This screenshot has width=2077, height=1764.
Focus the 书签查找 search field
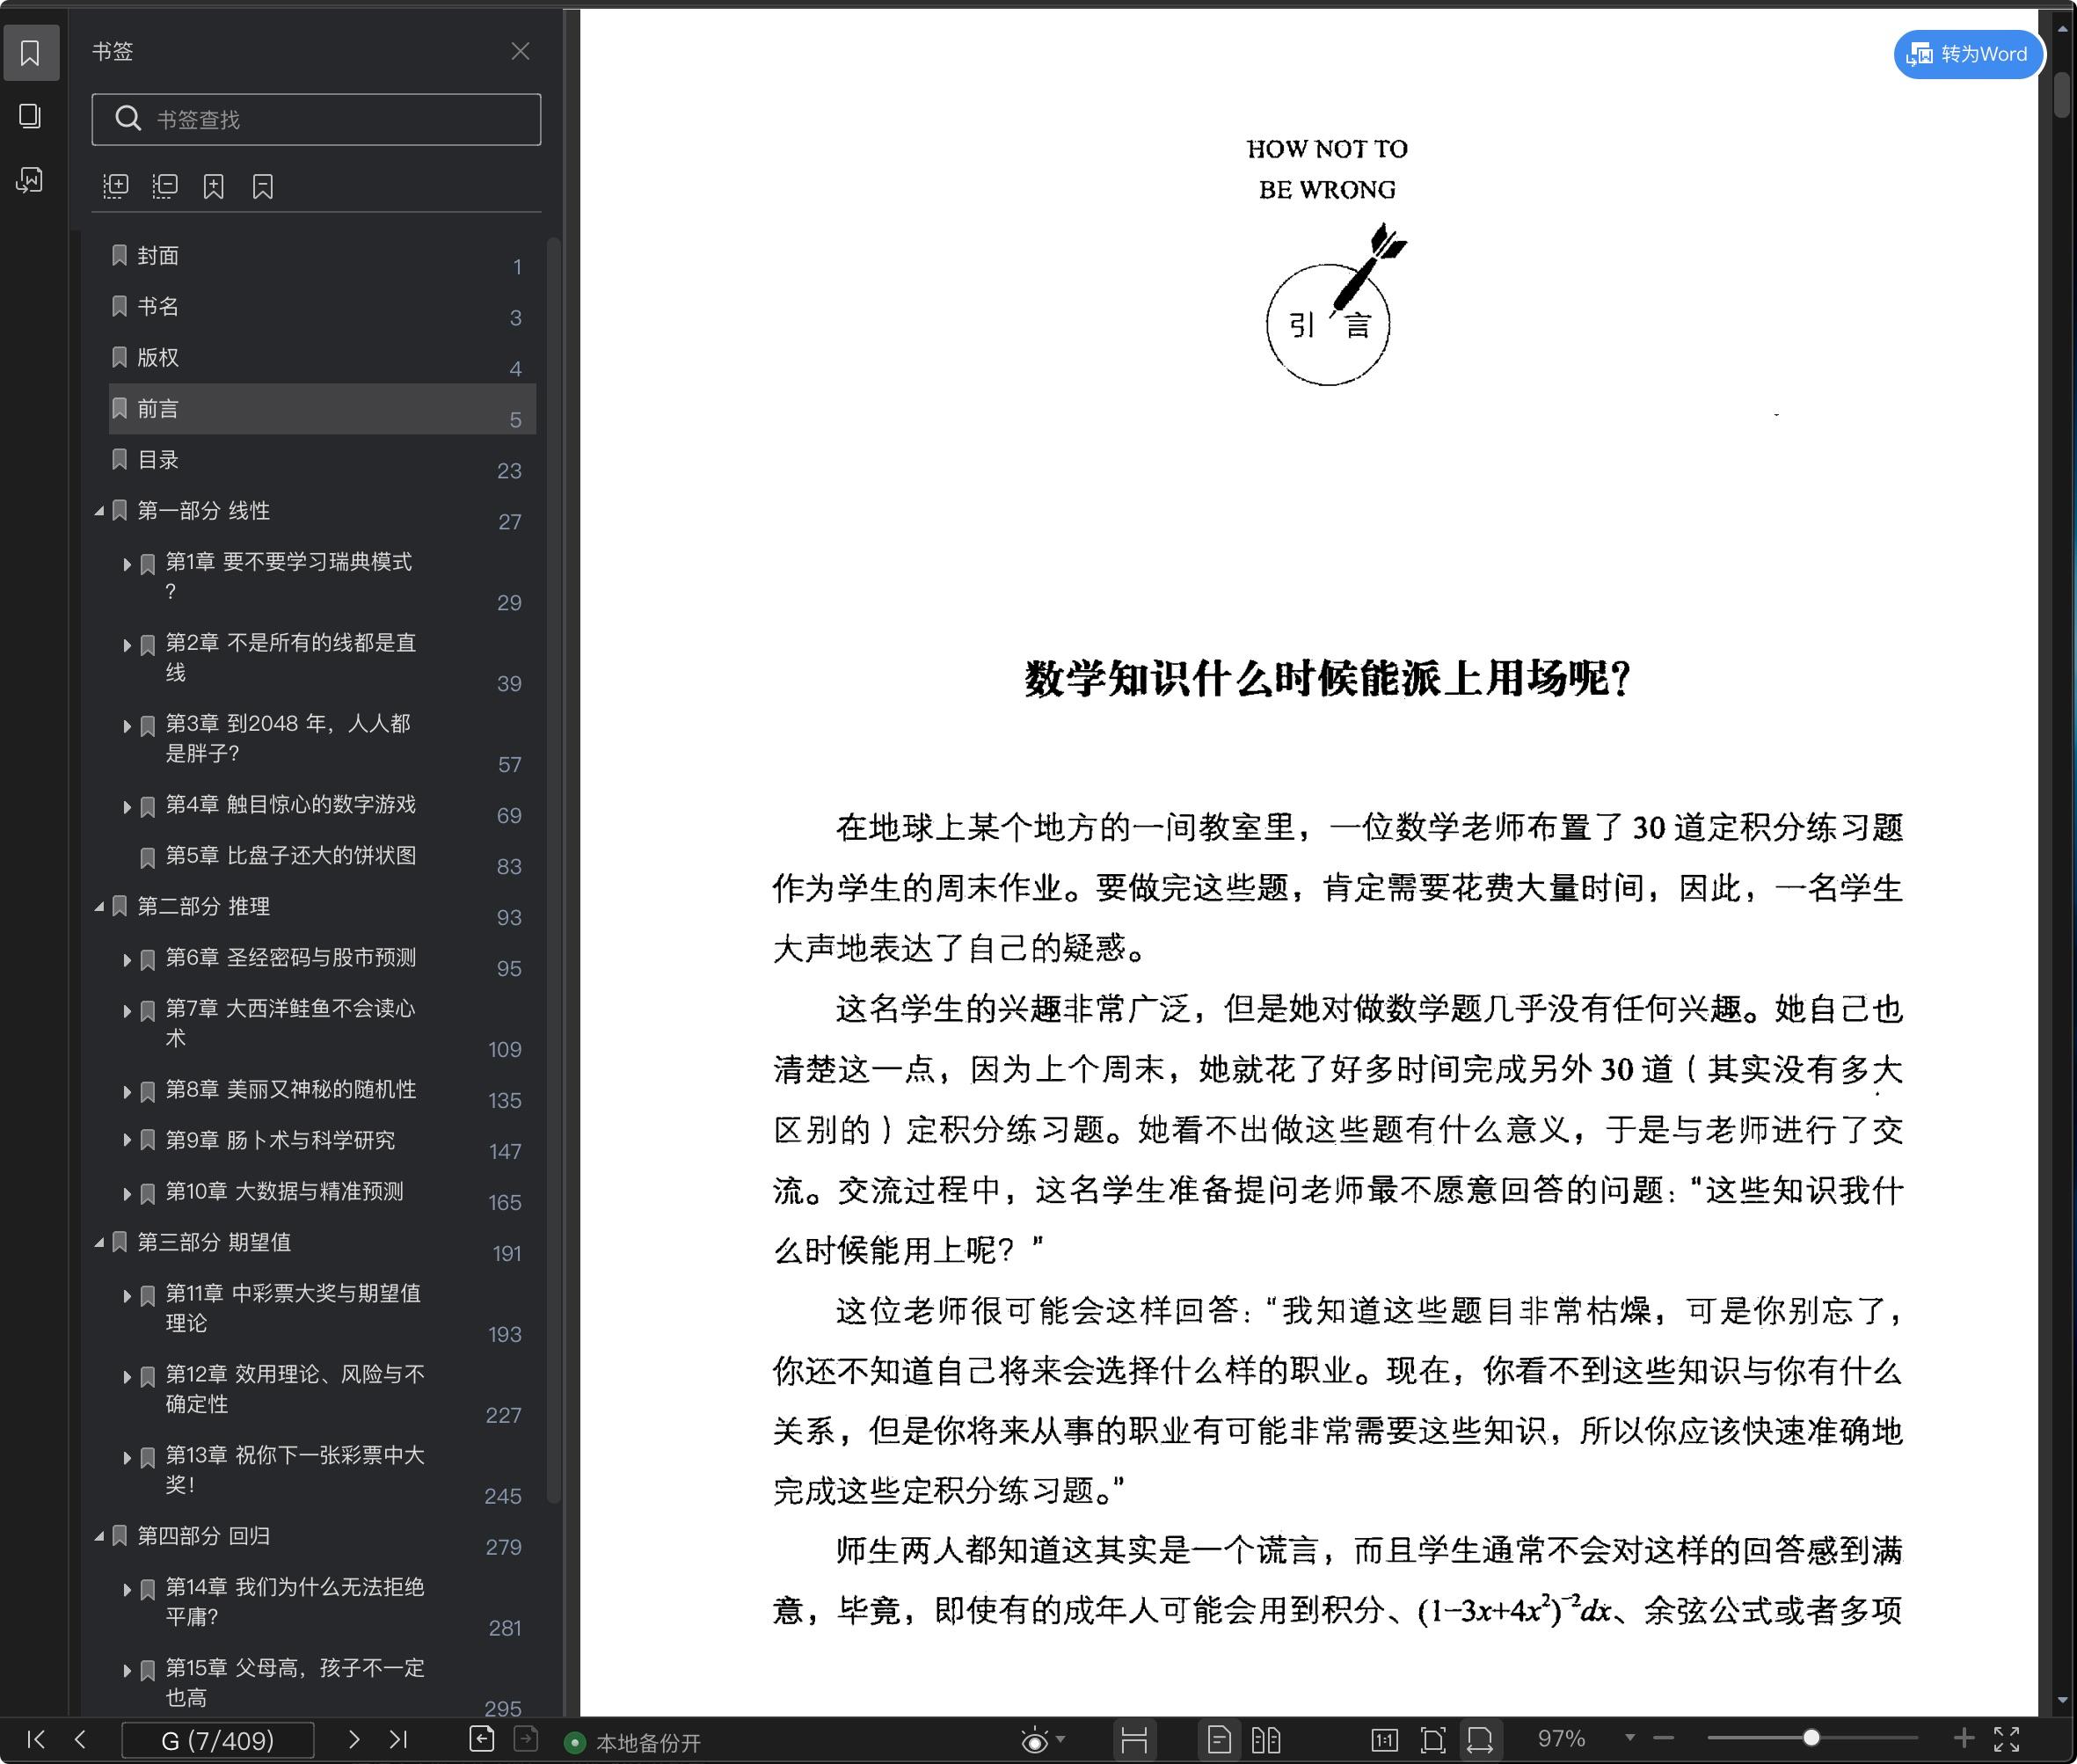click(x=316, y=120)
